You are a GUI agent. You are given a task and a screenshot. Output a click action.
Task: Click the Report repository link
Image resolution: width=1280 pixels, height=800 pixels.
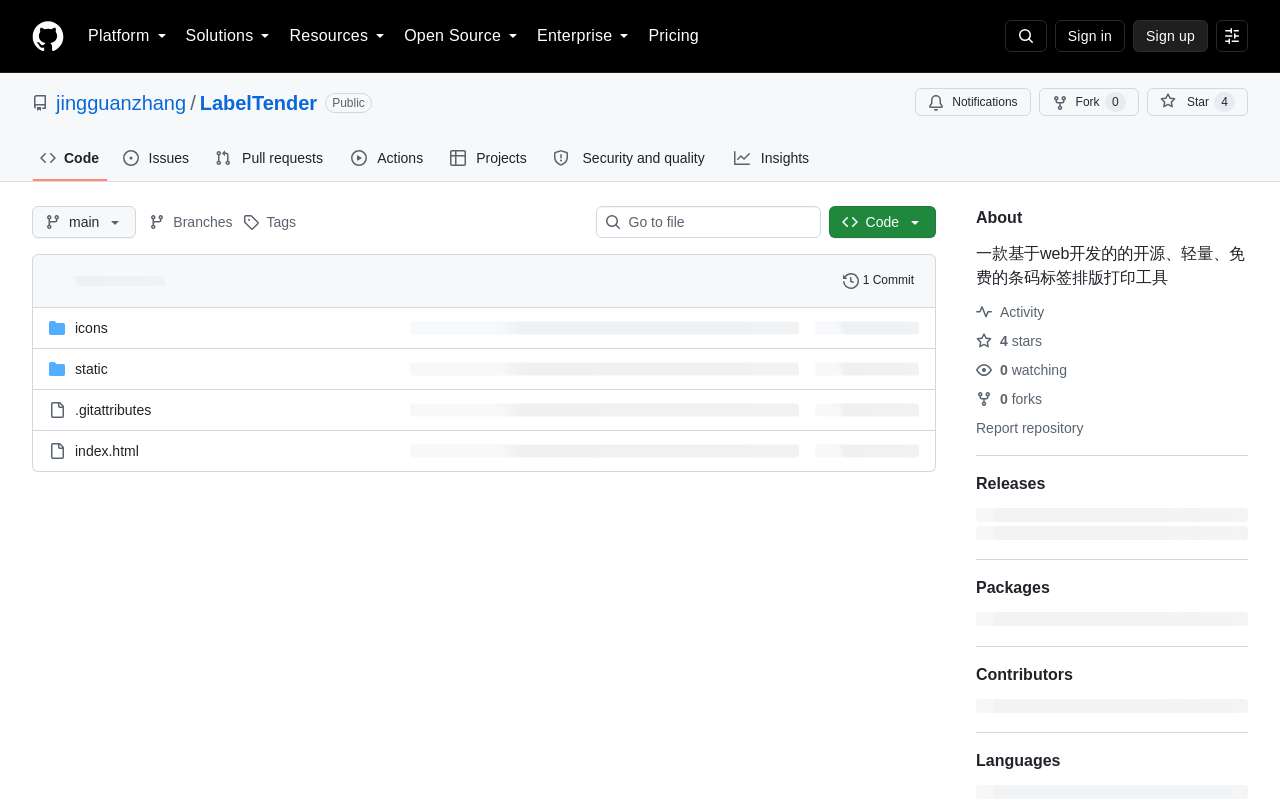coord(1029,428)
